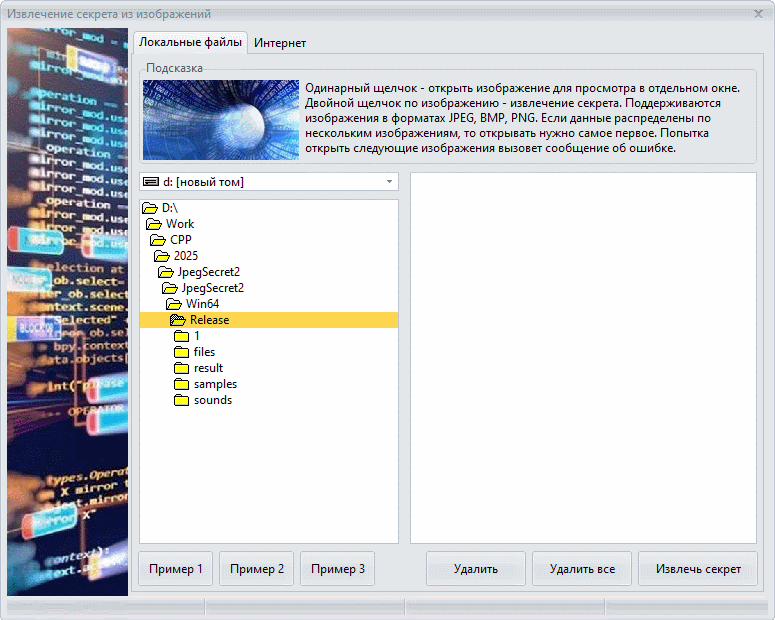
Task: Open the drive selection dropdown arrow
Action: point(387,182)
